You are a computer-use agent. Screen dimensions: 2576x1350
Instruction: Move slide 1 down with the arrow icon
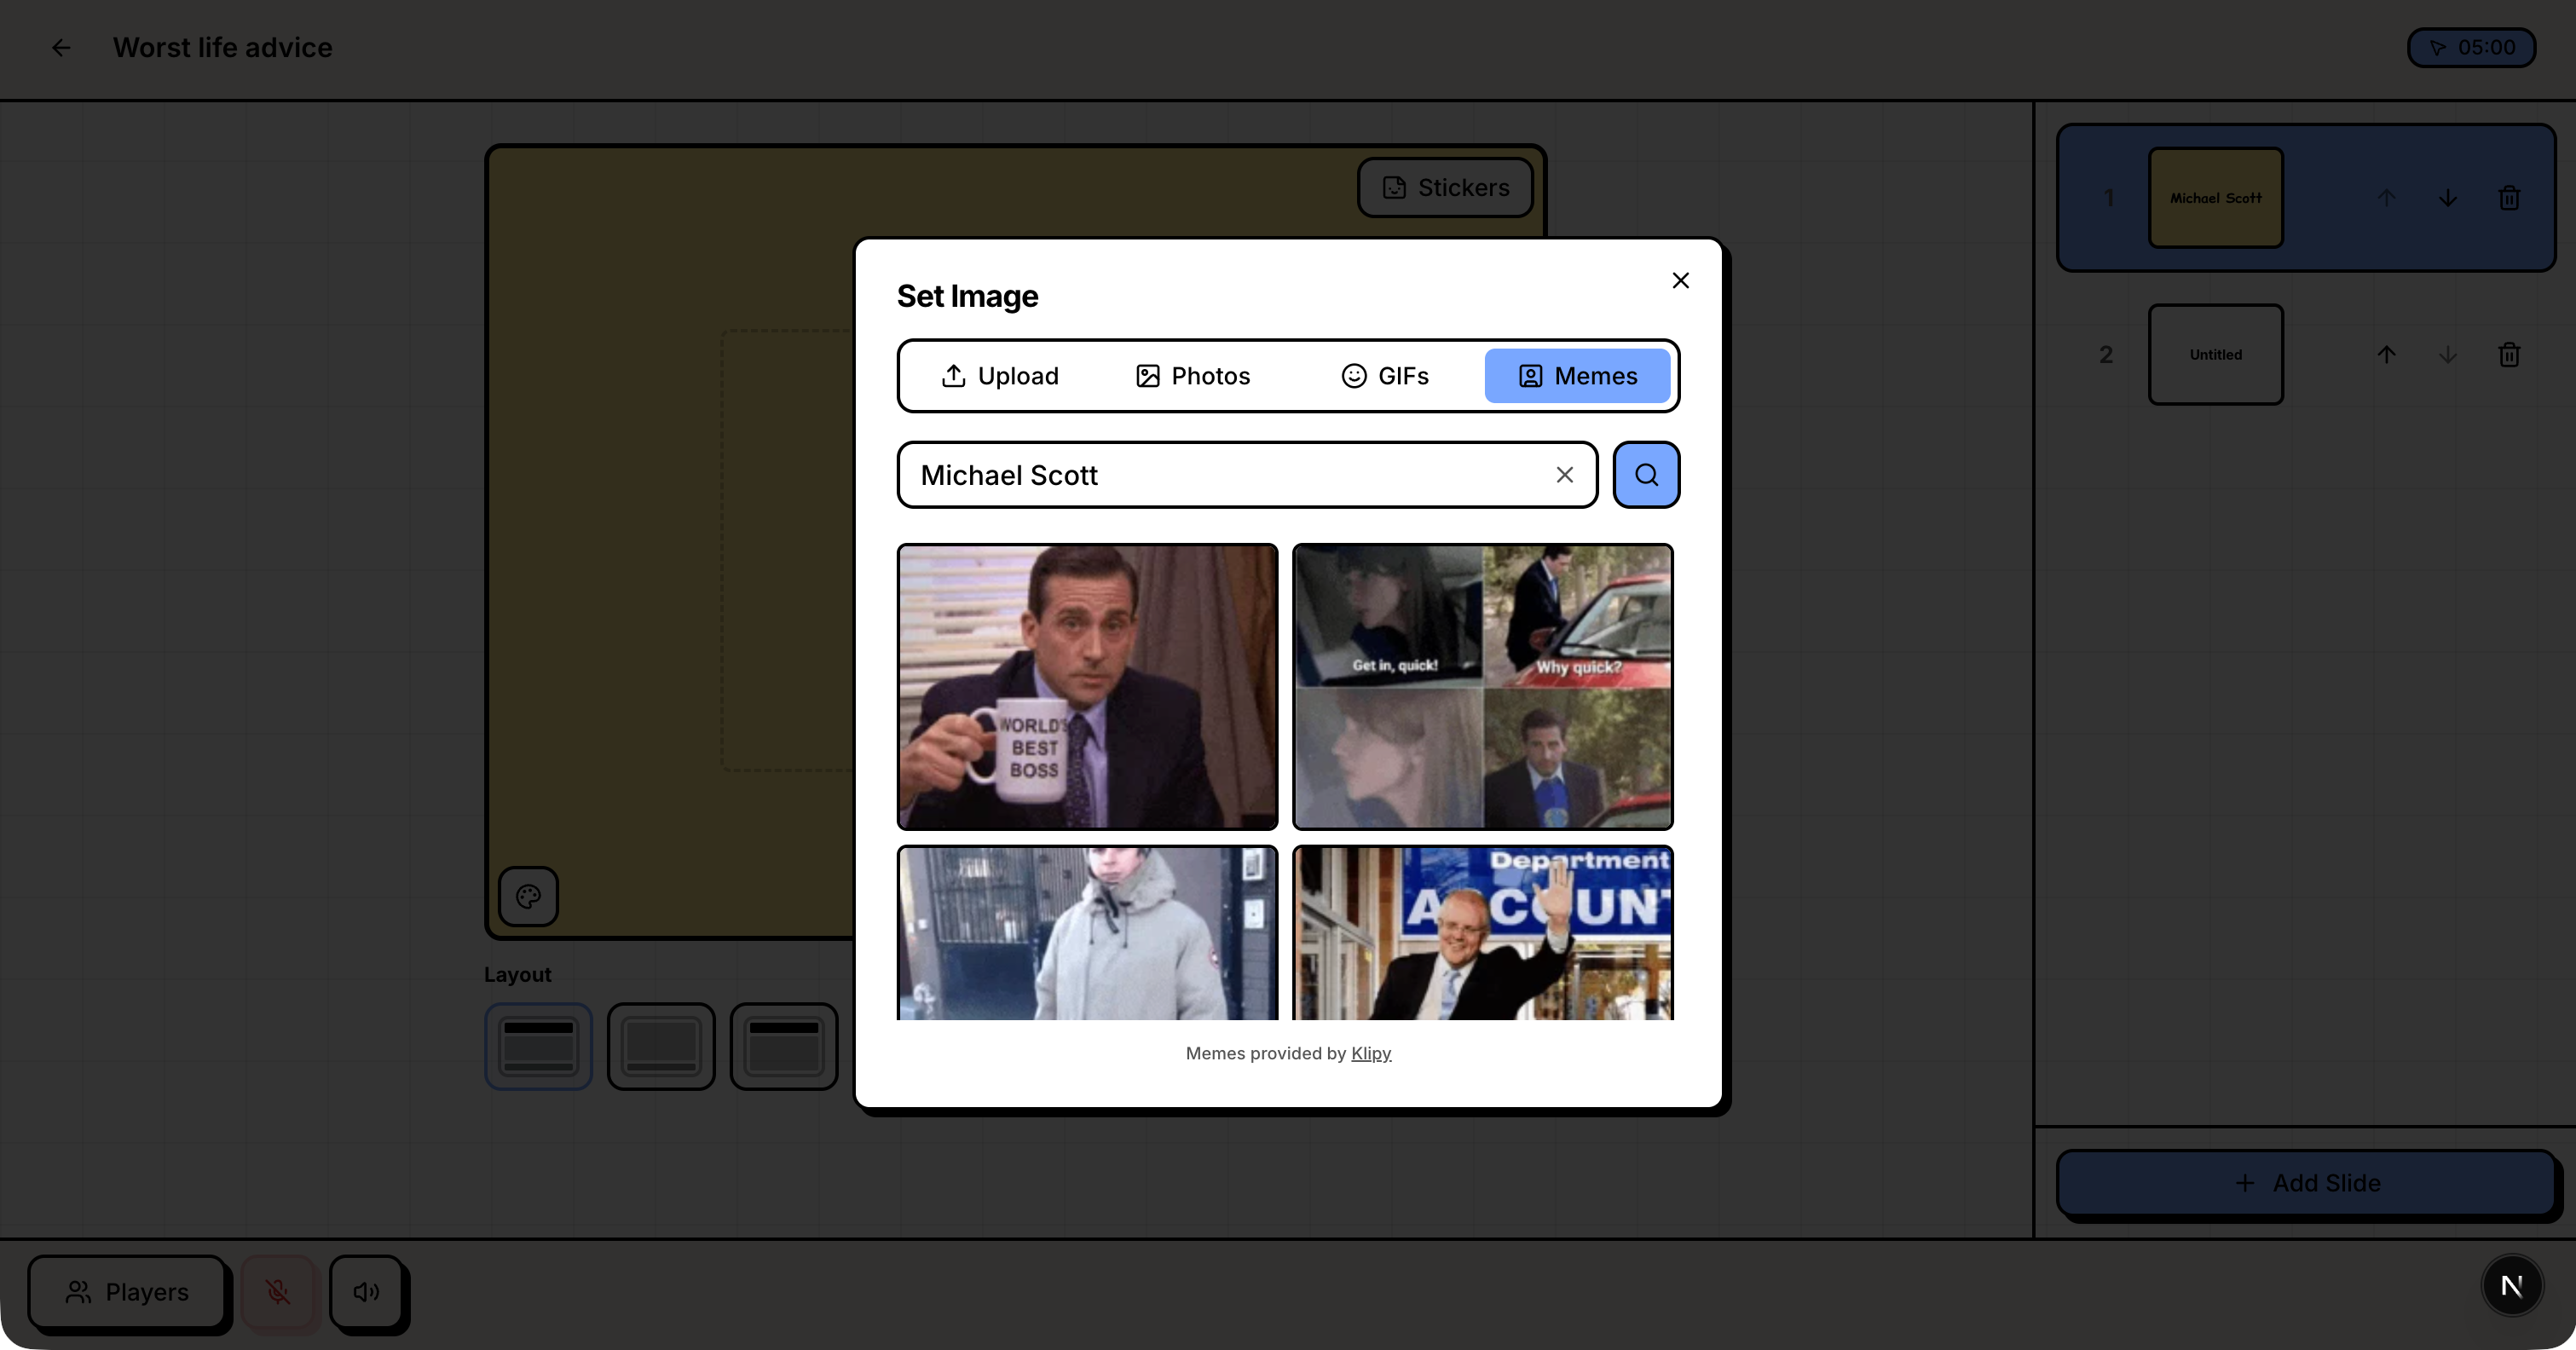[x=2447, y=197]
